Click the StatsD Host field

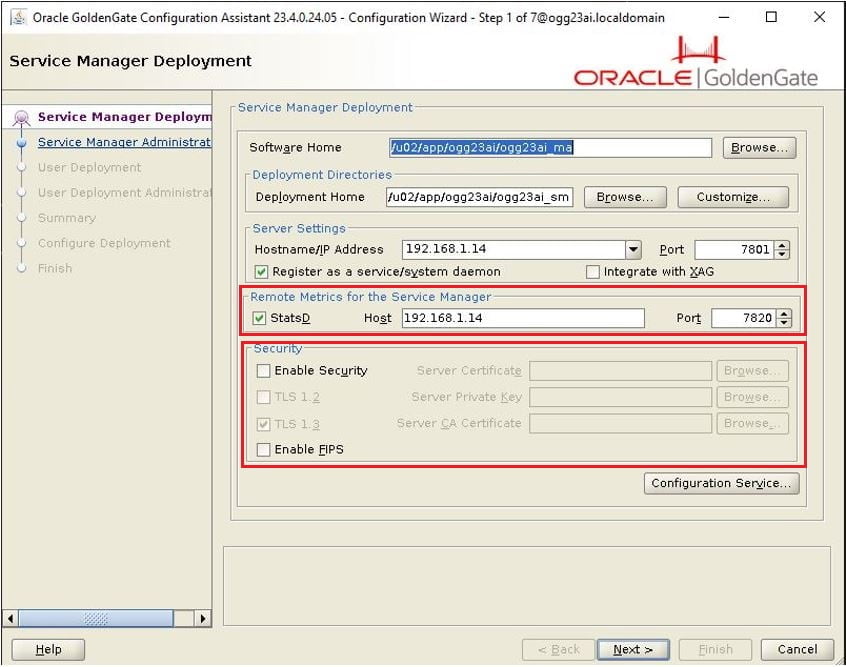point(523,318)
